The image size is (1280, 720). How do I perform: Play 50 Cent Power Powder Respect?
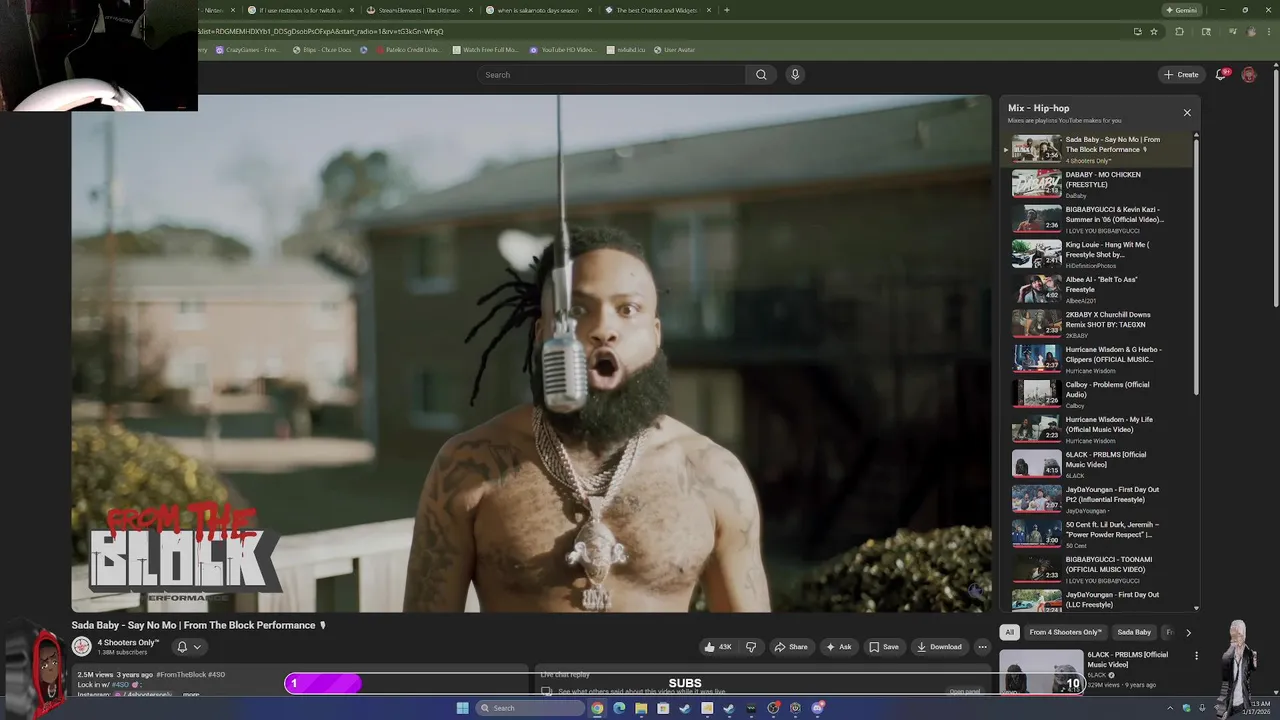pos(1097,534)
